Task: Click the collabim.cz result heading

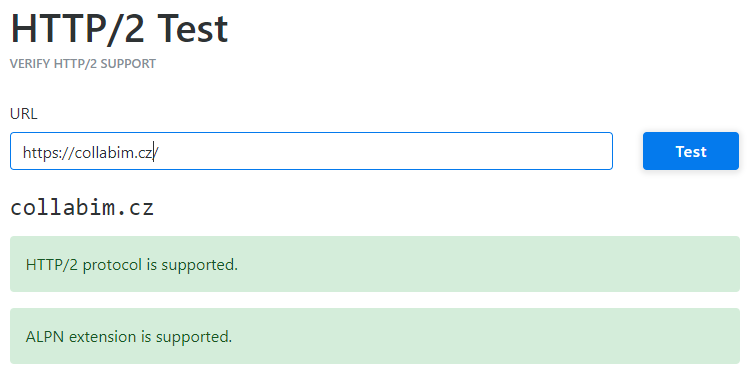Action: point(82,208)
